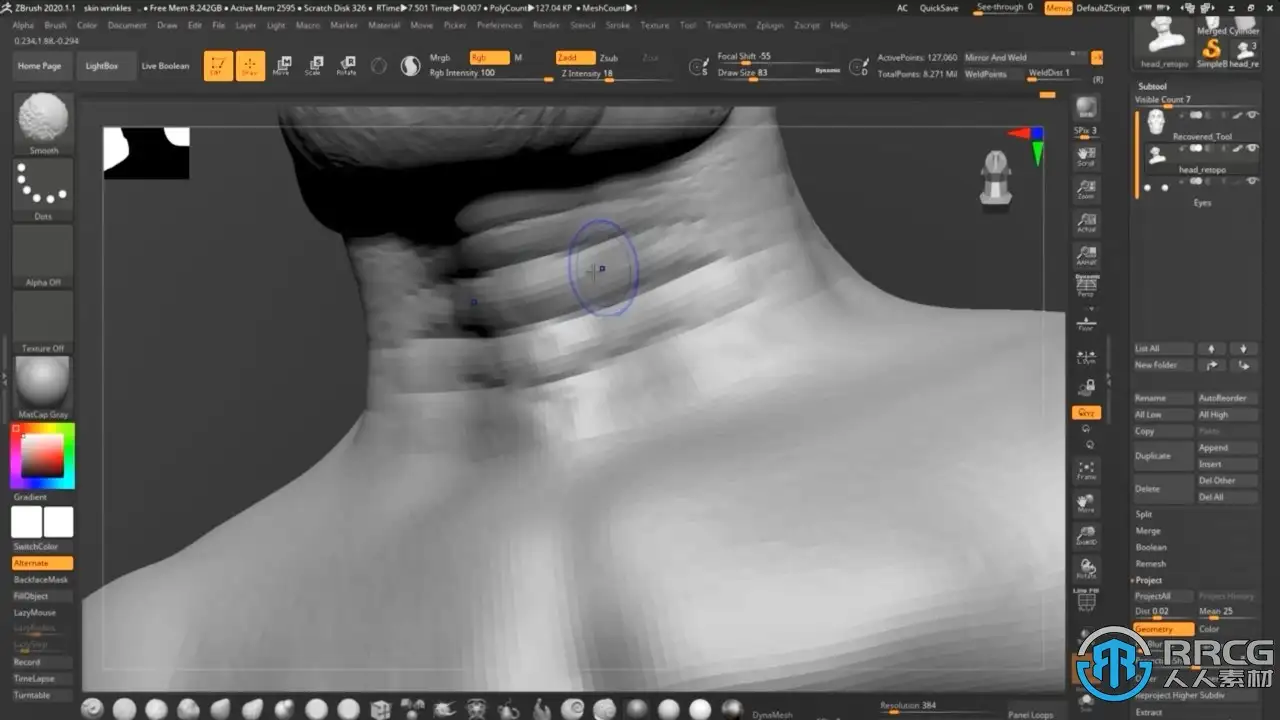Screen dimensions: 1280x720
Task: Open the Home Page
Action: click(40, 66)
